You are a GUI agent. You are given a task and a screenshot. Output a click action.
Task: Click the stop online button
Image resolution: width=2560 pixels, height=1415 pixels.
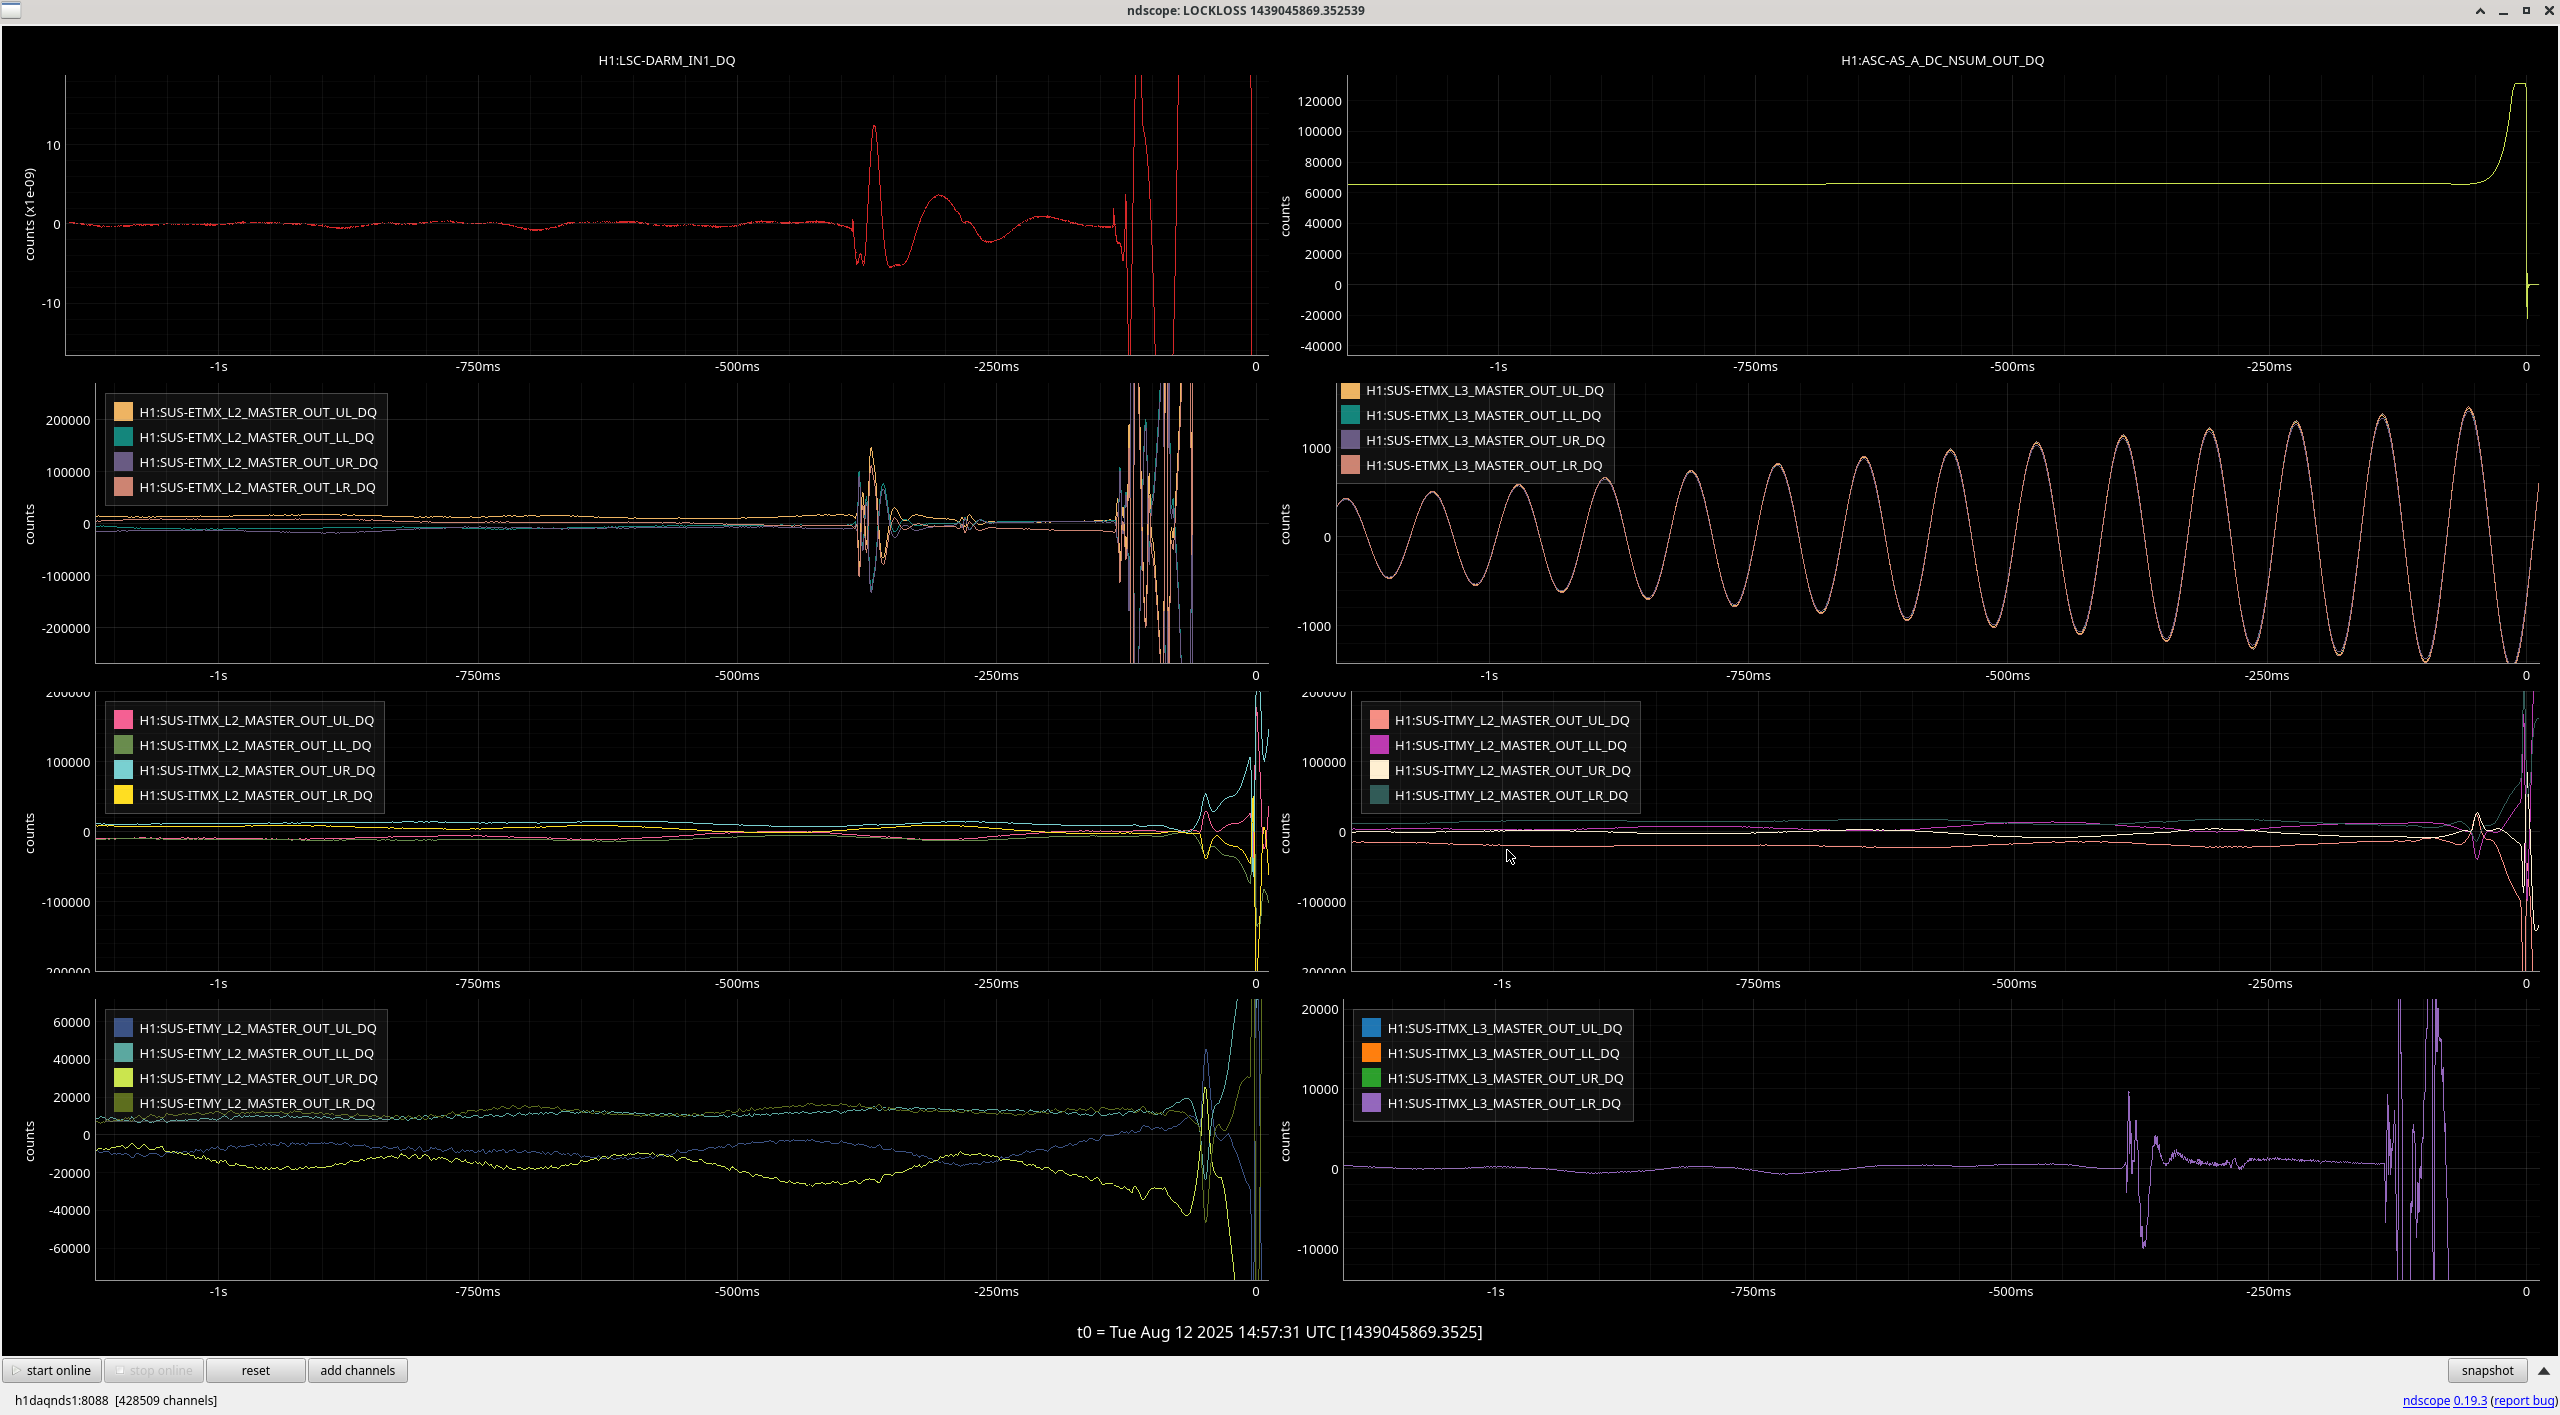pos(154,1370)
